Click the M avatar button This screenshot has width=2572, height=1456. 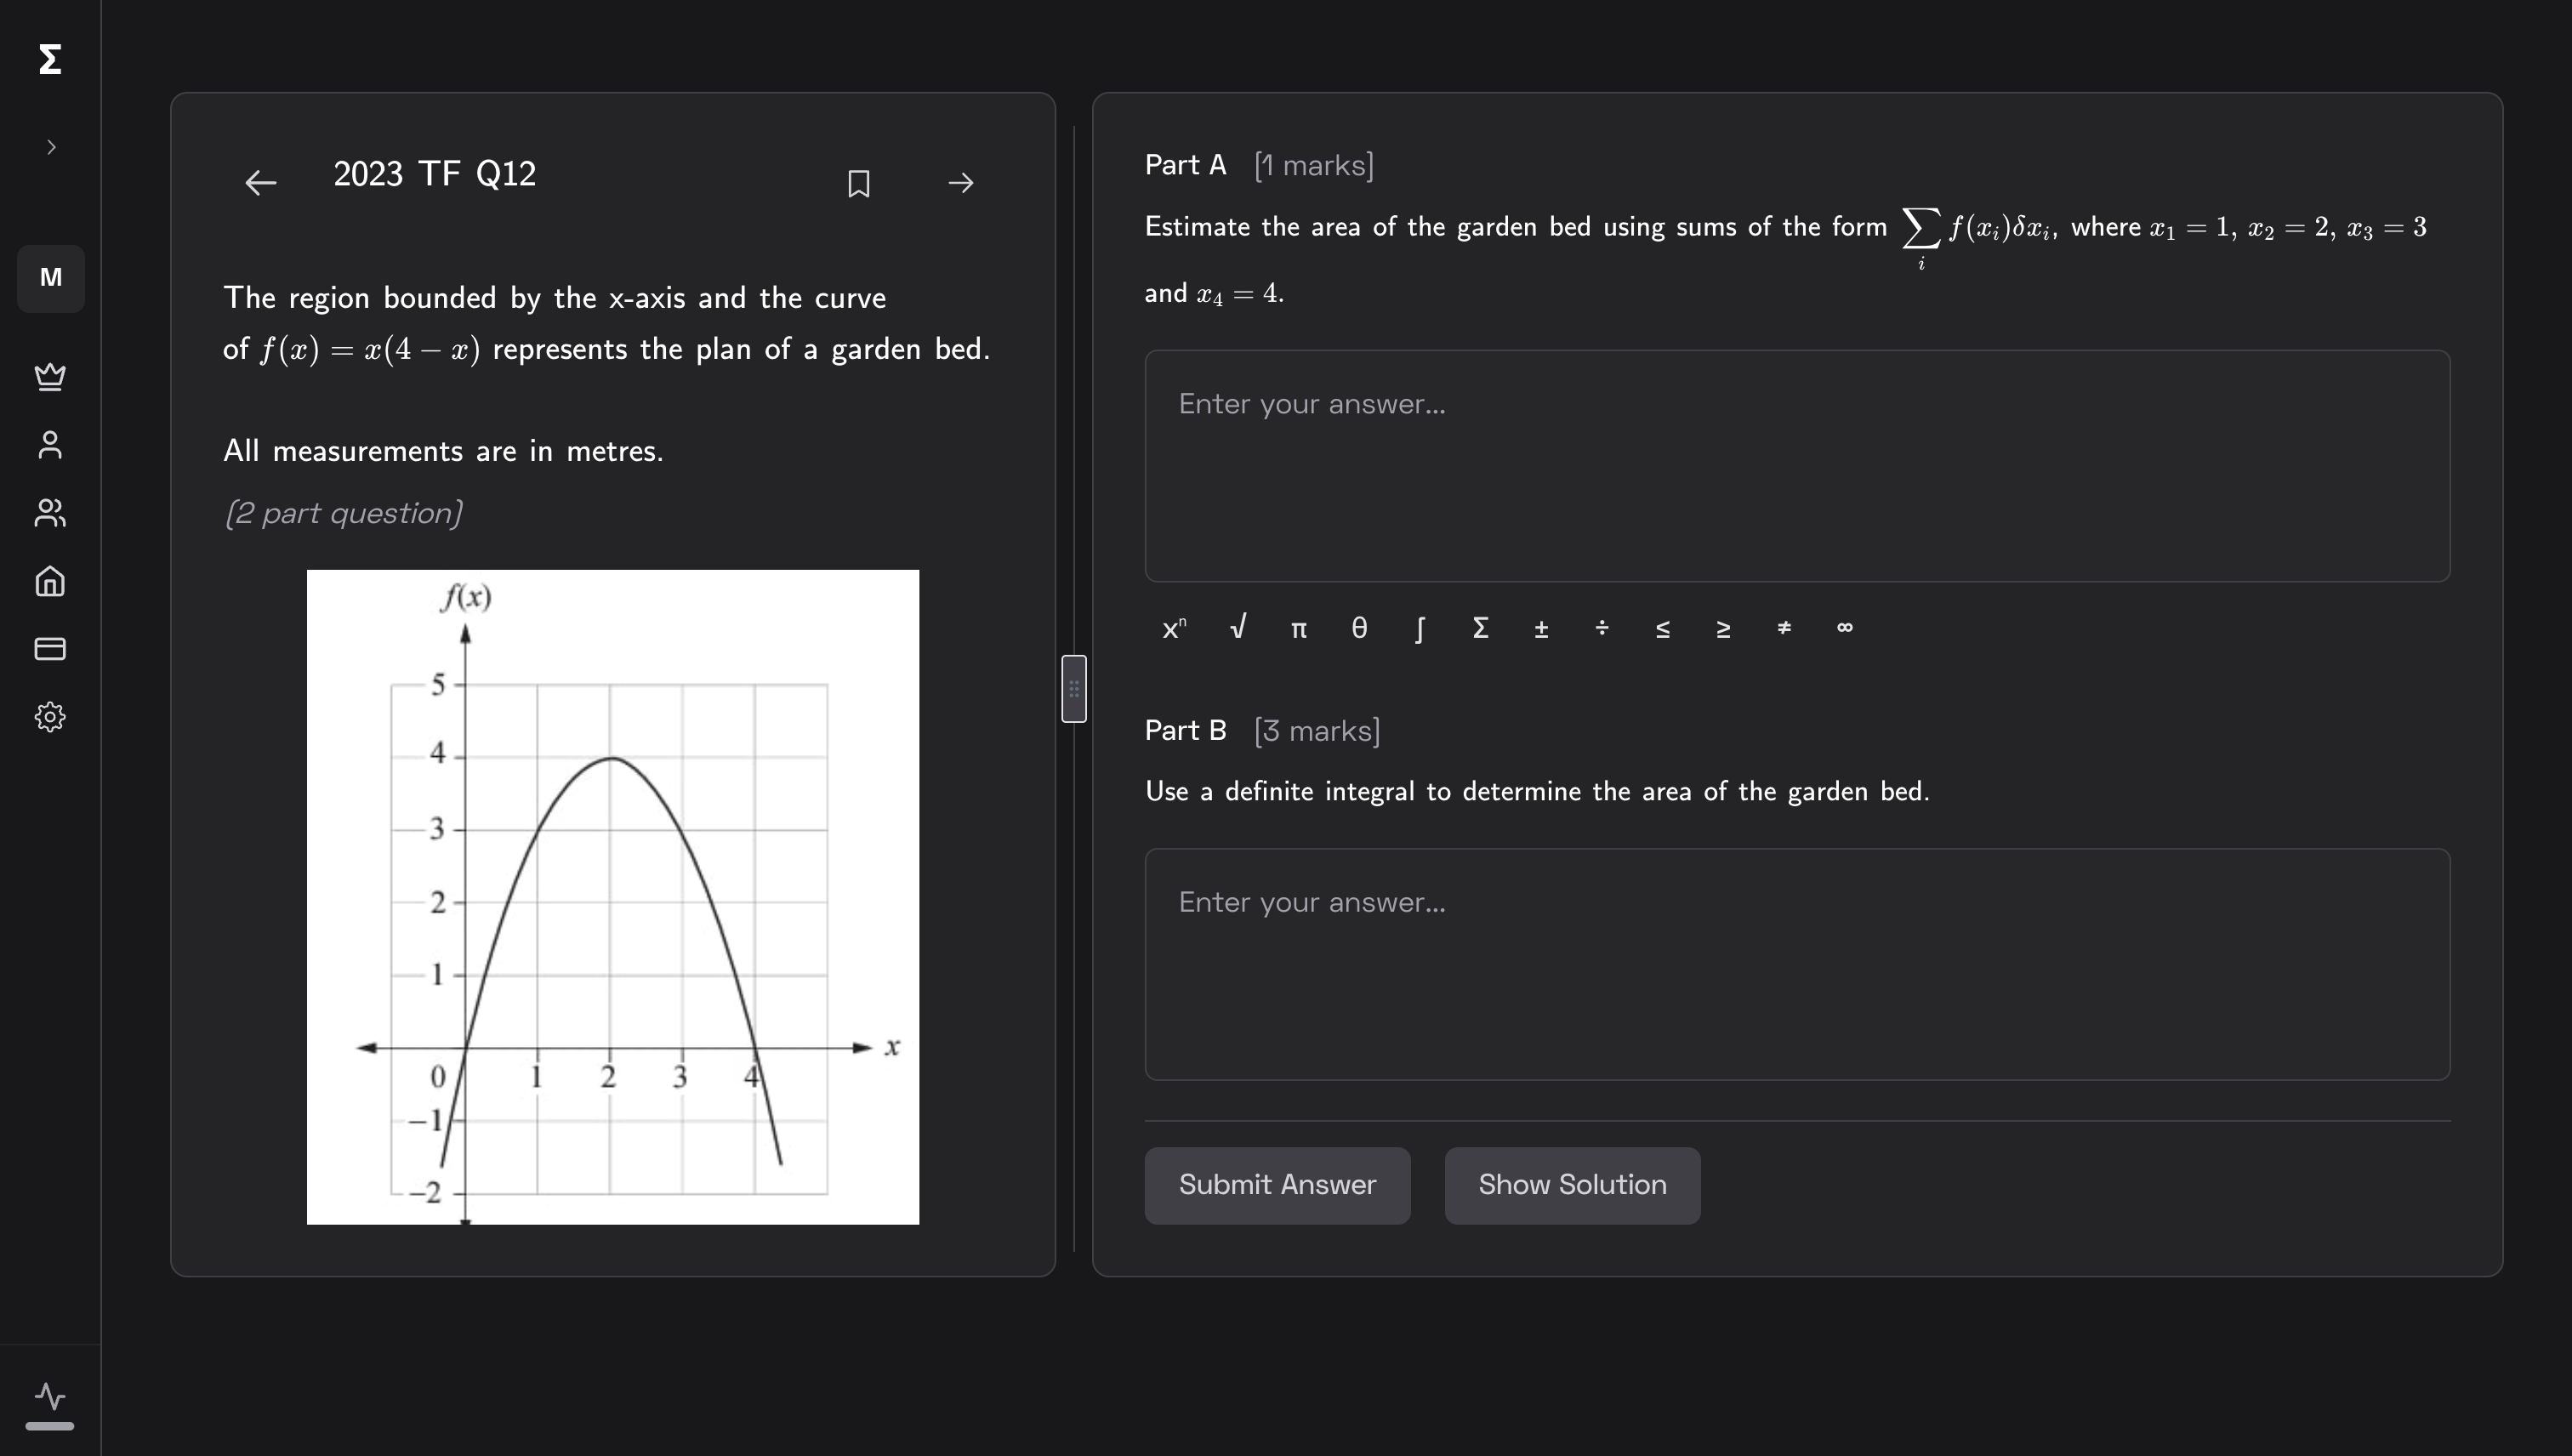[x=51, y=278]
